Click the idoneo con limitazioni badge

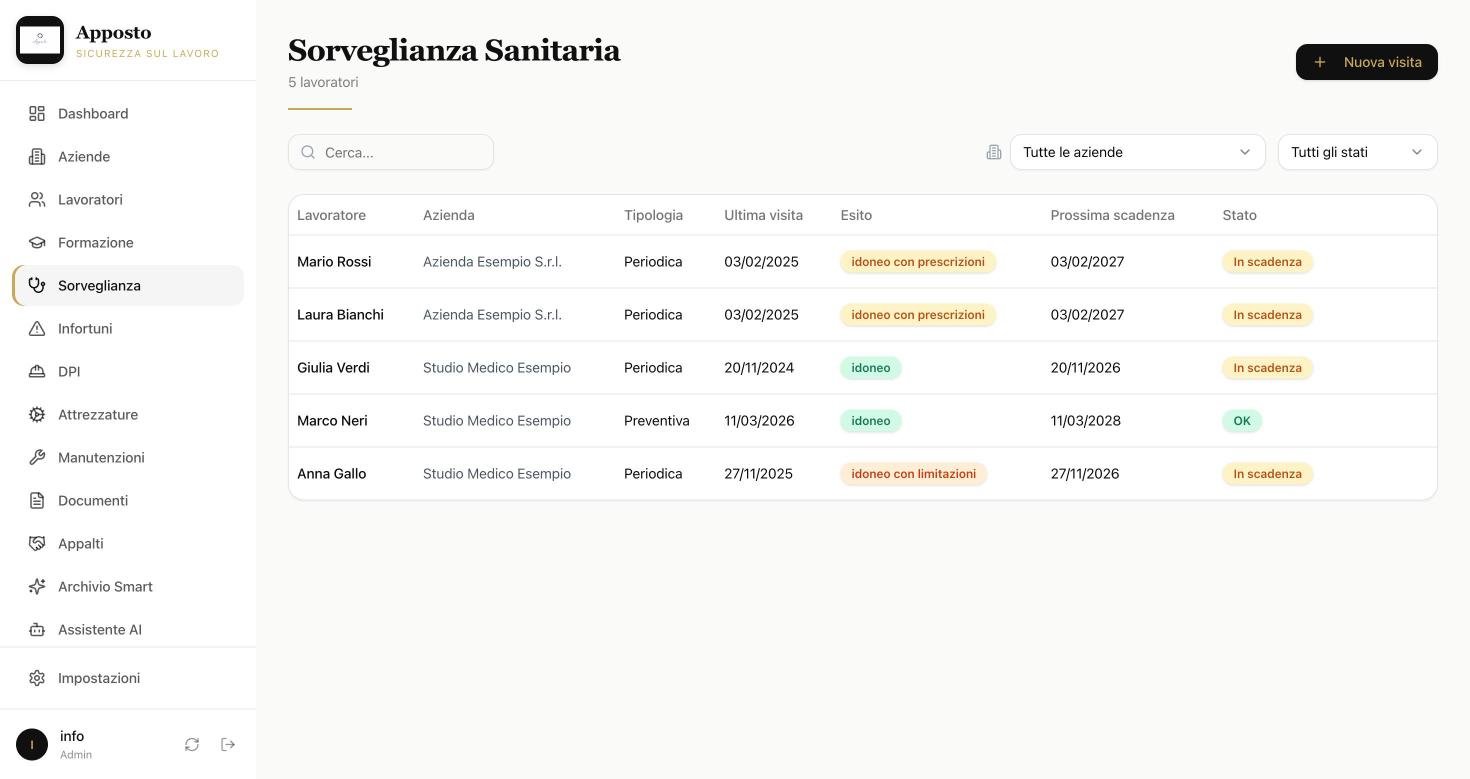pos(913,474)
